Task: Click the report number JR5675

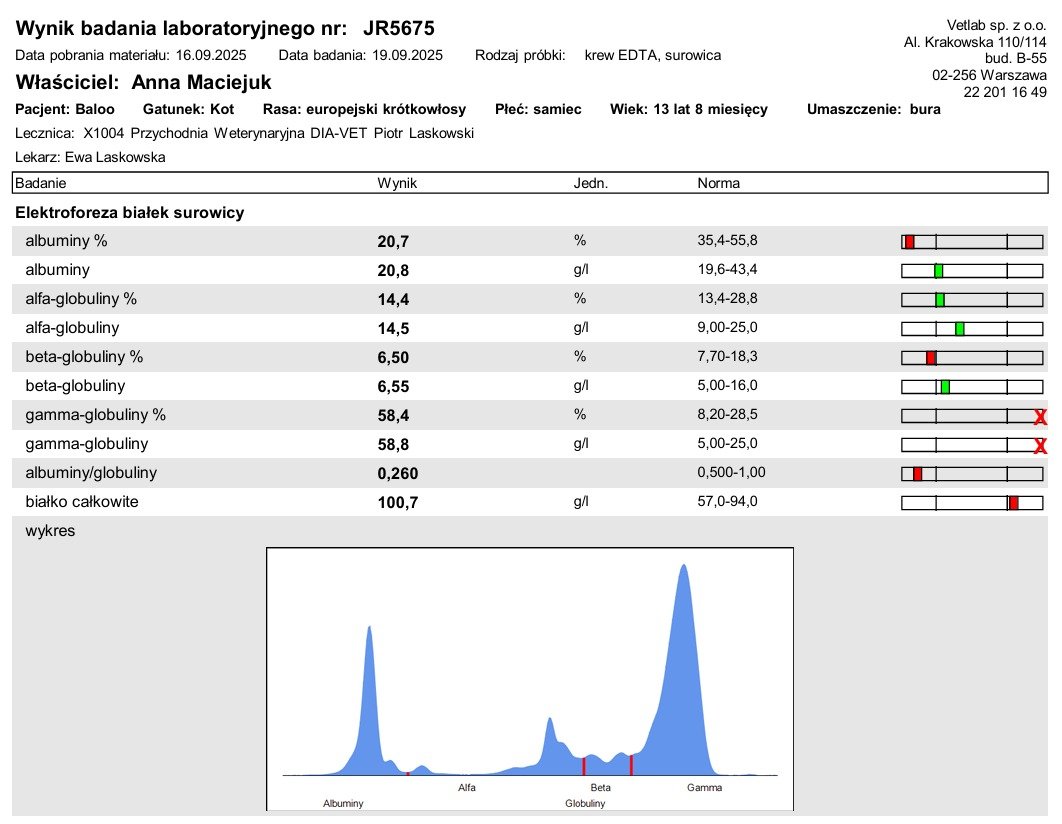Action: 399,28
